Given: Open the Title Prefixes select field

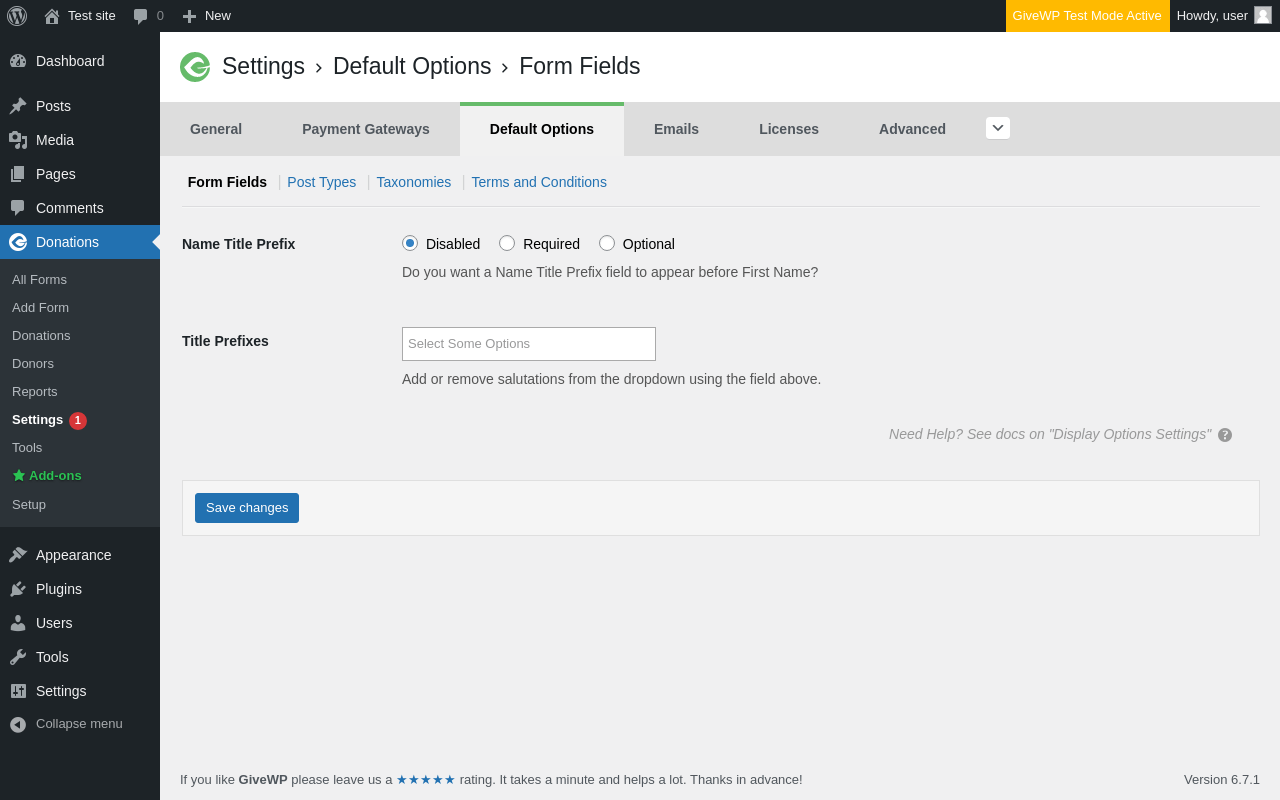Looking at the screenshot, I should point(529,344).
